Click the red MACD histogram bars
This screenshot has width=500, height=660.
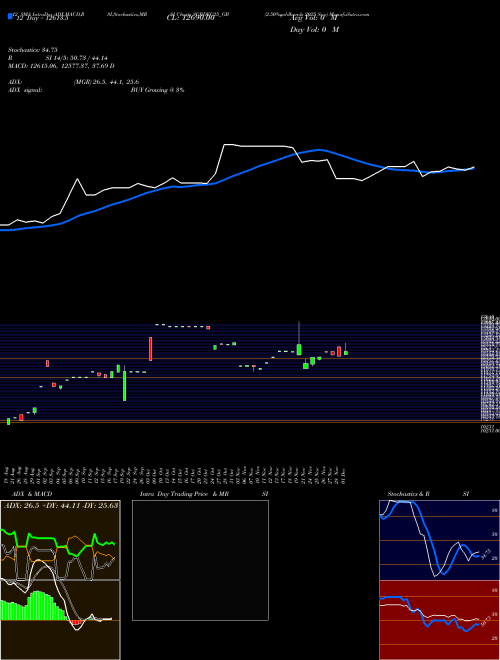click(76, 622)
